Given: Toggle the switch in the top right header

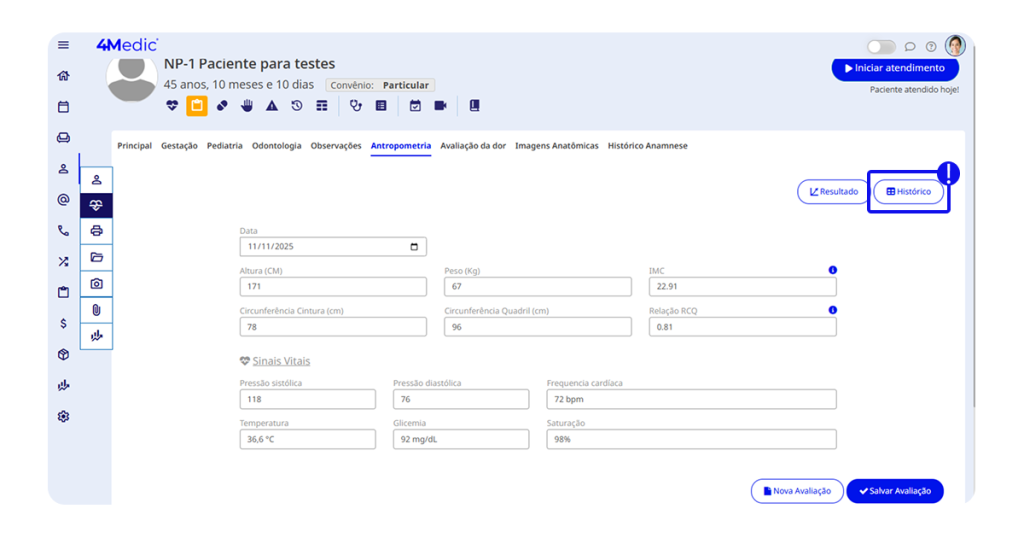Looking at the screenshot, I should click(x=881, y=47).
